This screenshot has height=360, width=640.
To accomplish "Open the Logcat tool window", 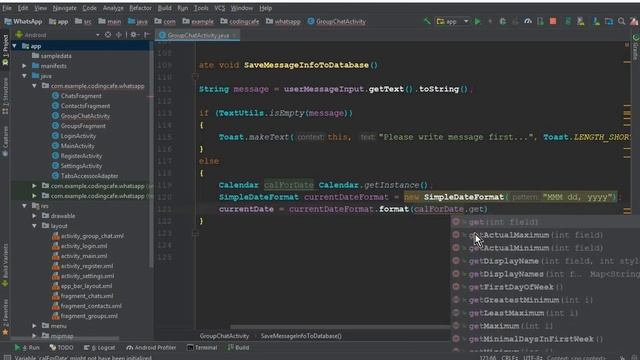I will click(100, 348).
